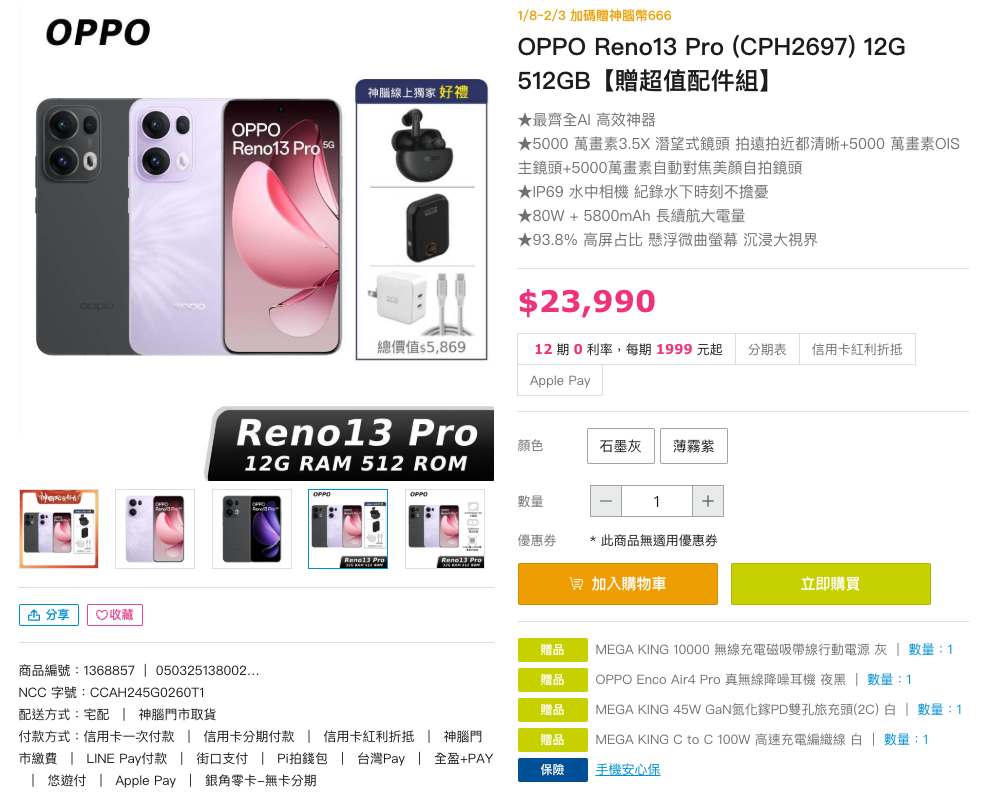Screen dimensions: 982x797
Task: Open the 分期表 installment tab
Action: 767,349
